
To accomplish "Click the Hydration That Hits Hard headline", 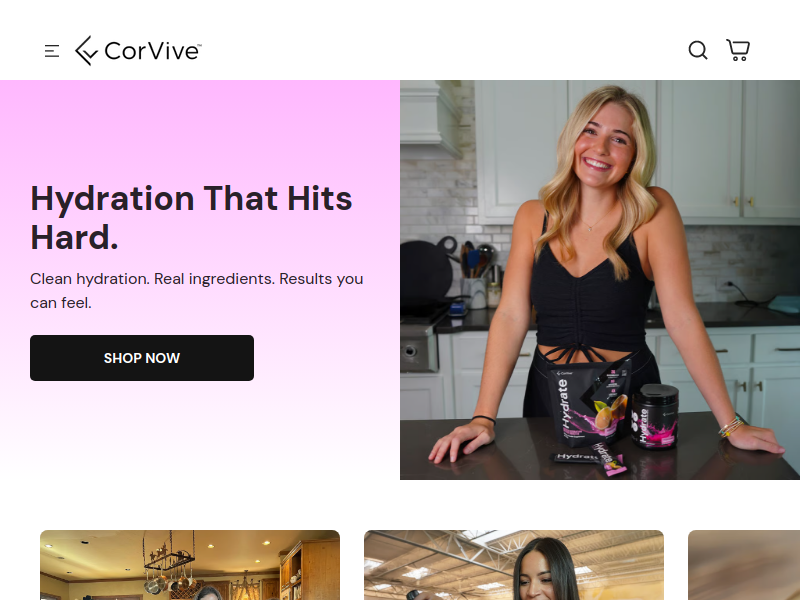I will (191, 217).
